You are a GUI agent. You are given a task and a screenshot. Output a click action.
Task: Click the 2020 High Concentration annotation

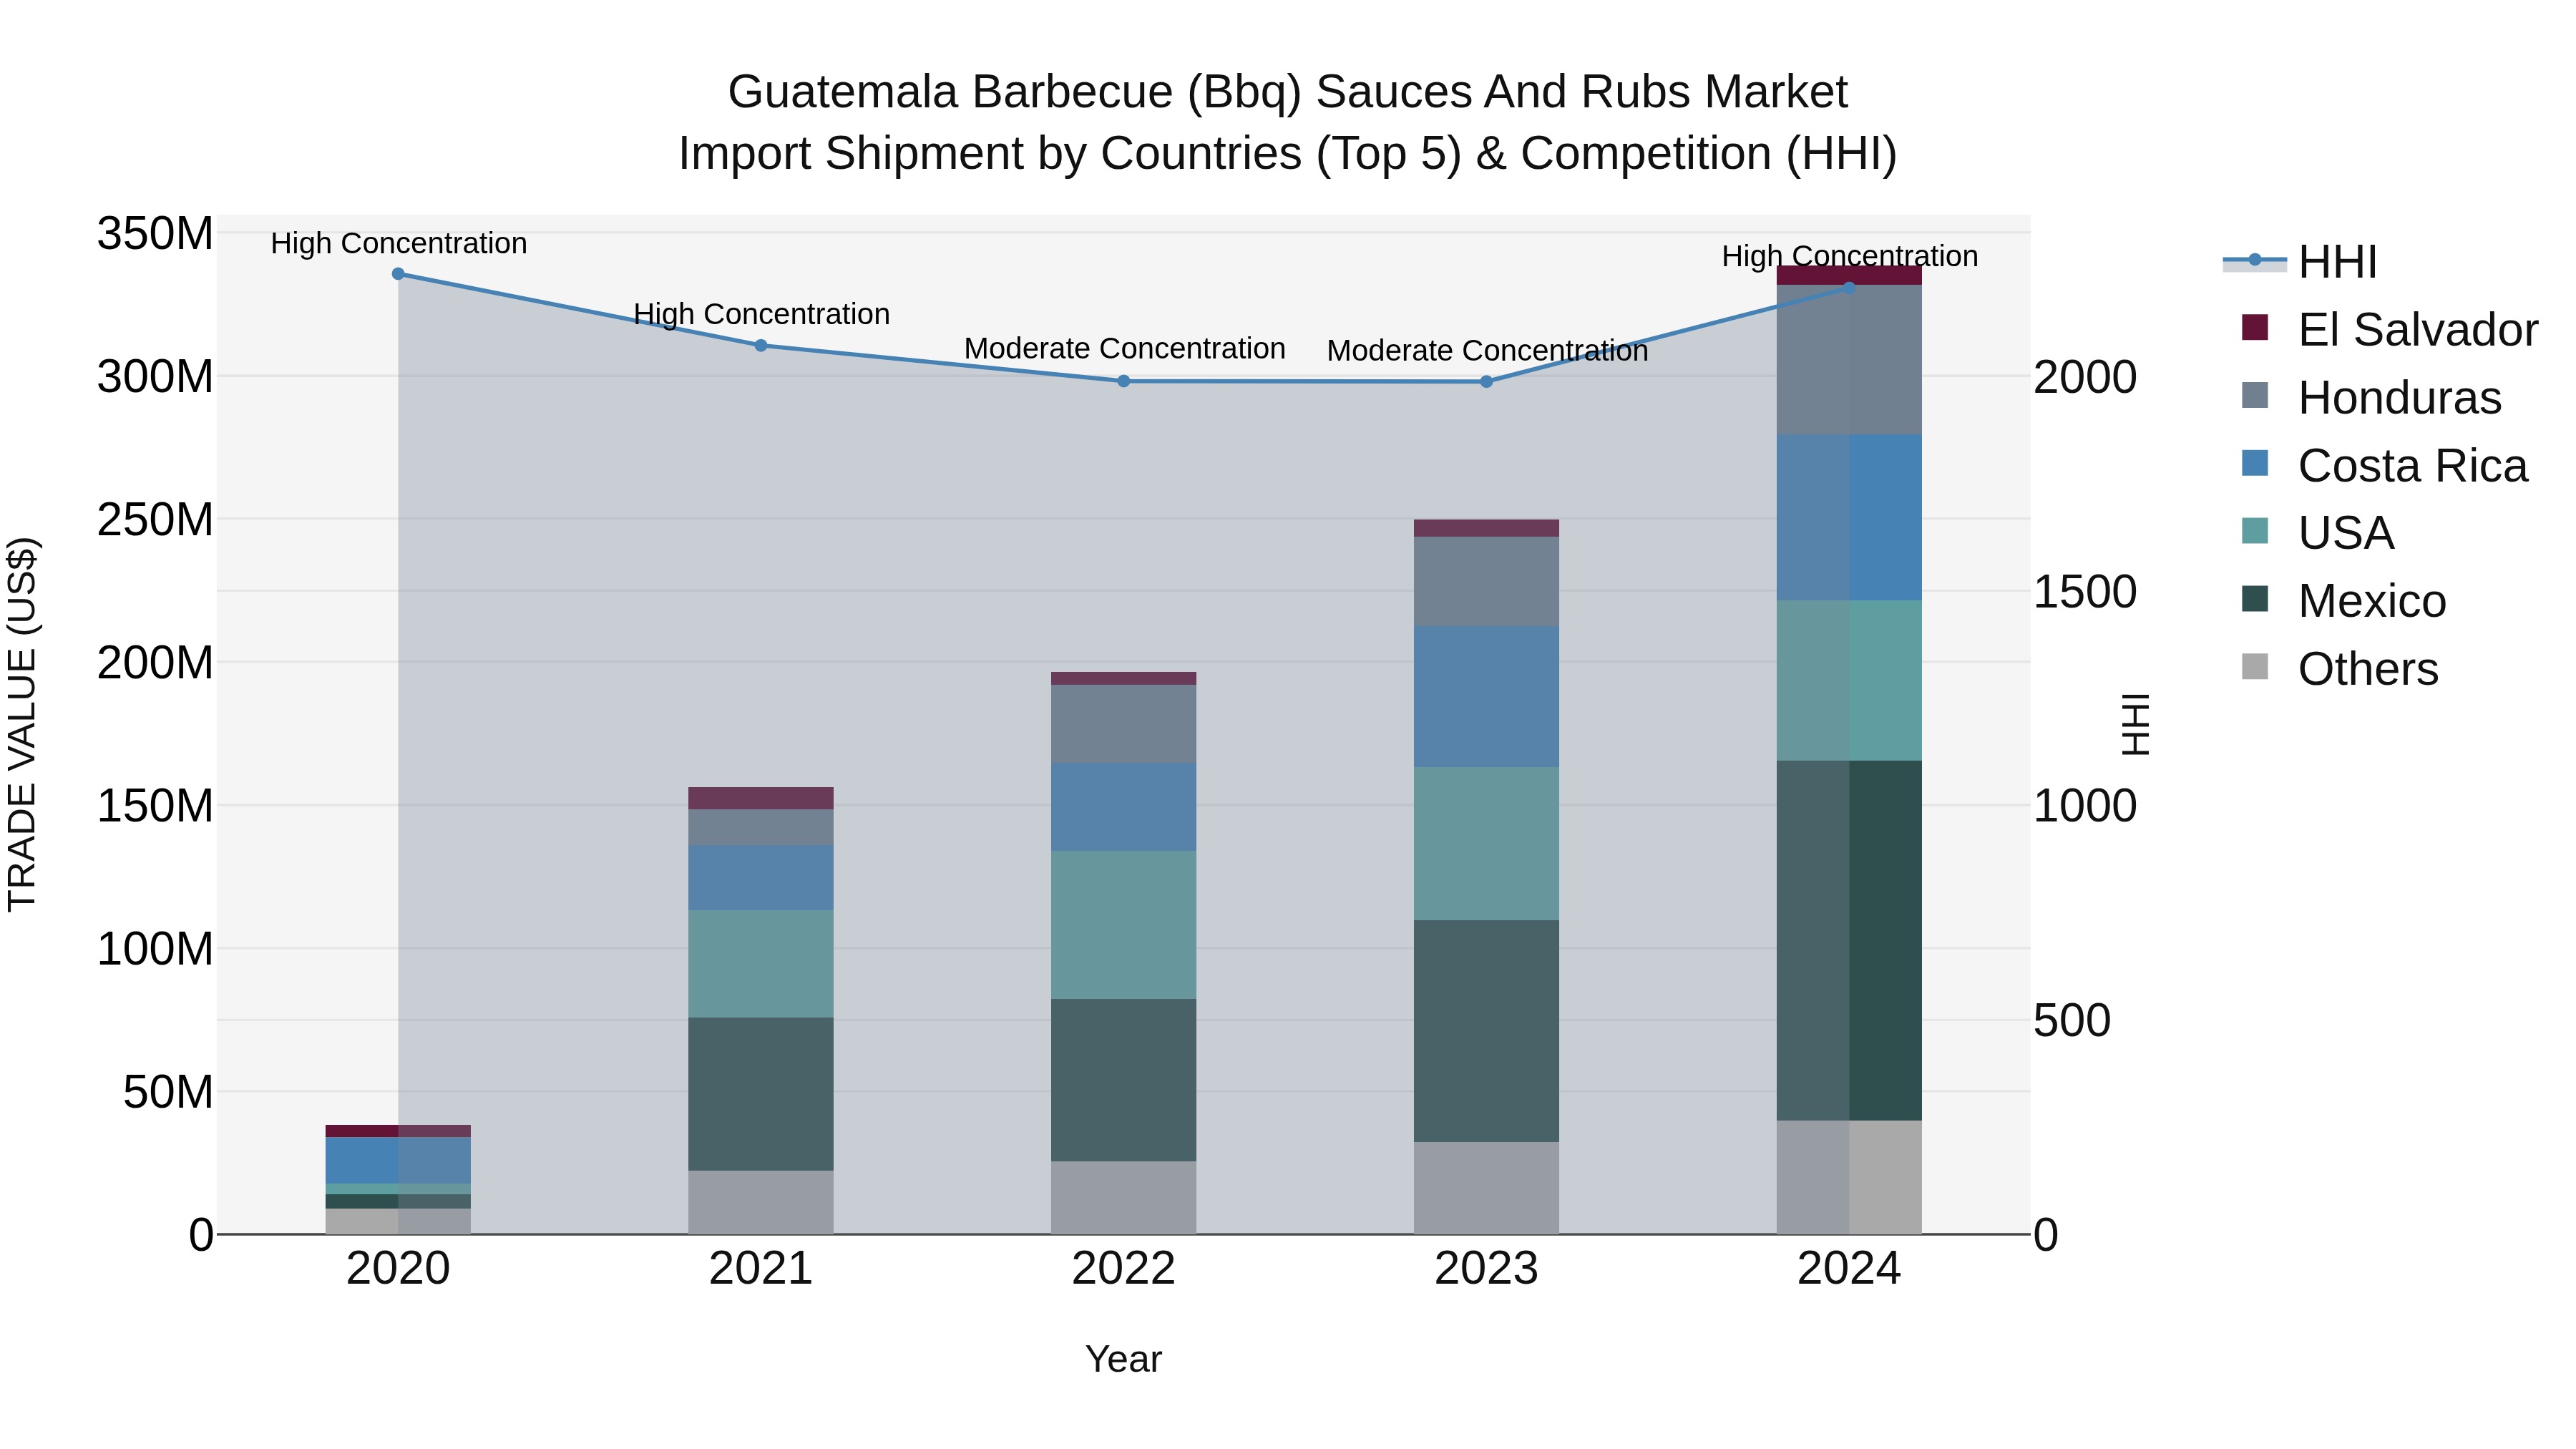pos(398,243)
